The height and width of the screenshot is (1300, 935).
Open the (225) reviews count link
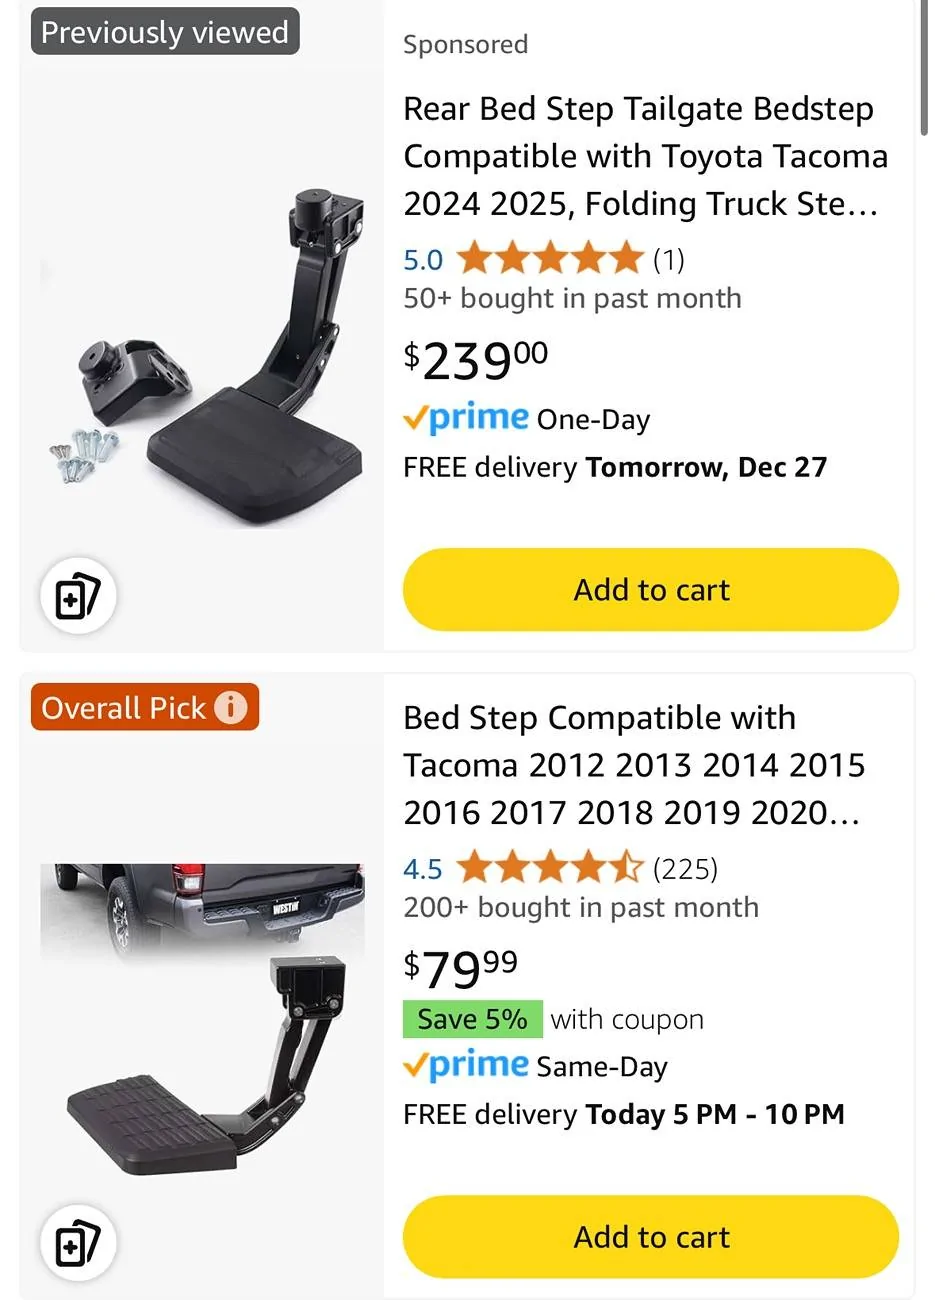click(685, 868)
